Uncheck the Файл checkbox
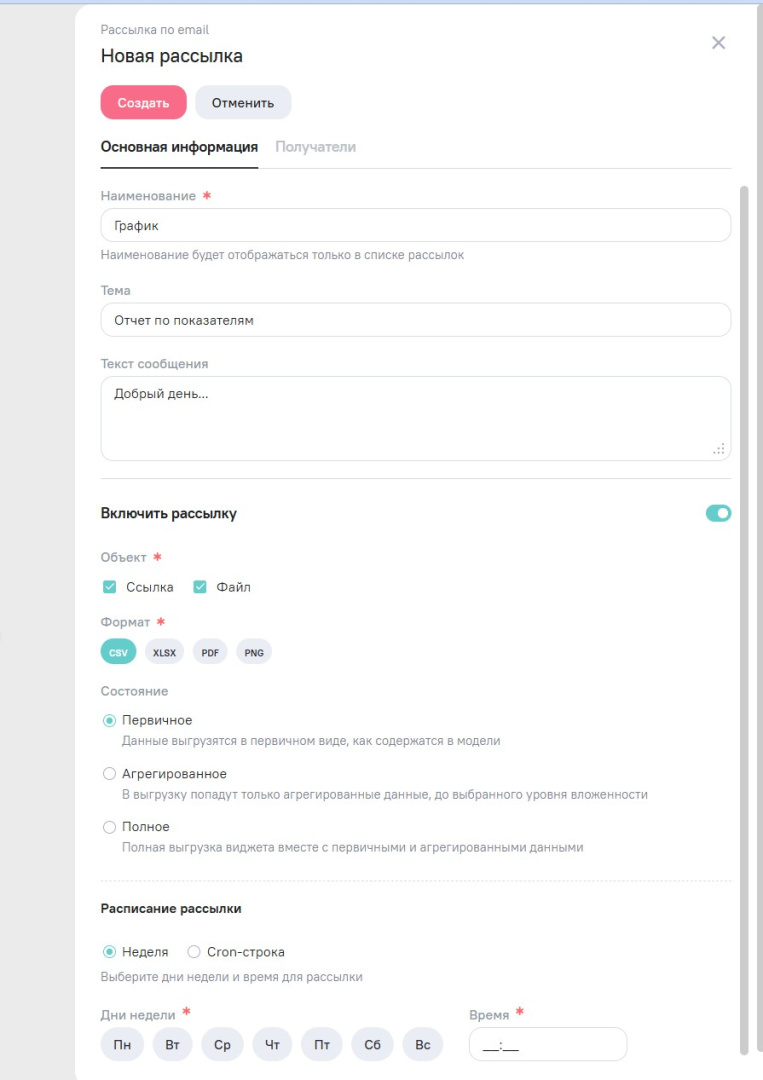The width and height of the screenshot is (763, 1080). (x=200, y=587)
